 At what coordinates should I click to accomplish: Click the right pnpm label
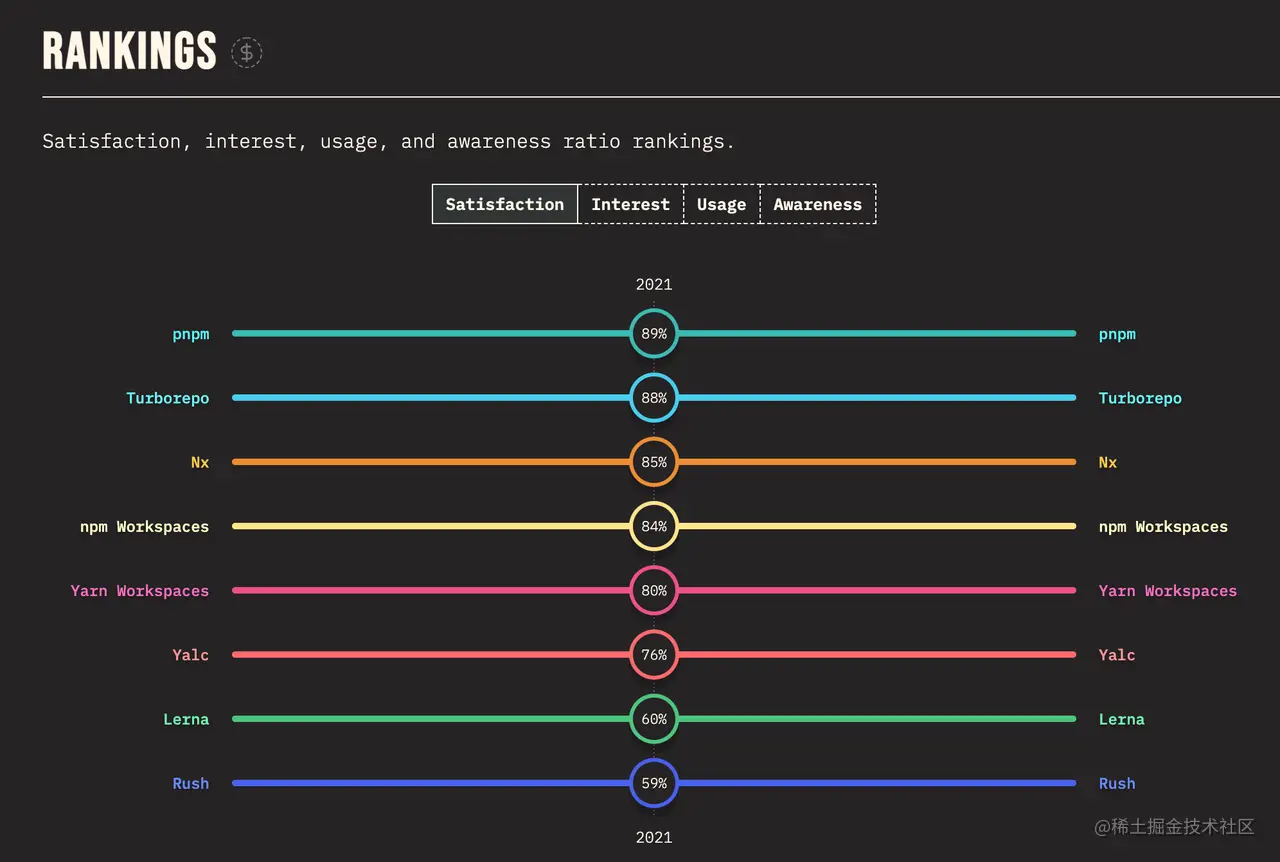pyautogui.click(x=1117, y=334)
